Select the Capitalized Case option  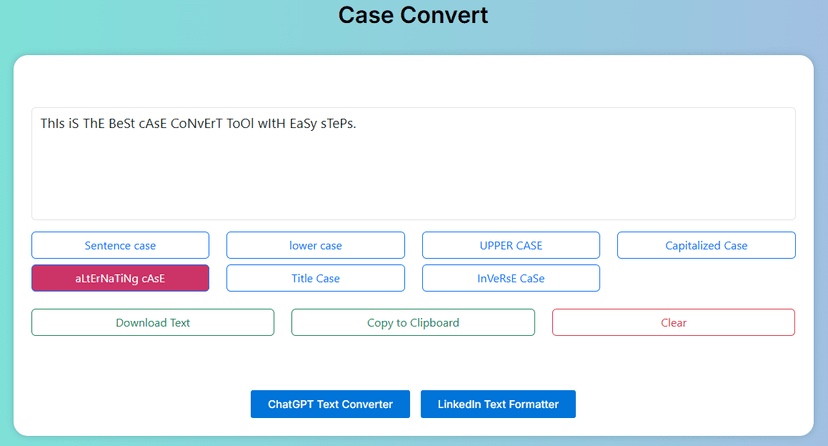(706, 245)
